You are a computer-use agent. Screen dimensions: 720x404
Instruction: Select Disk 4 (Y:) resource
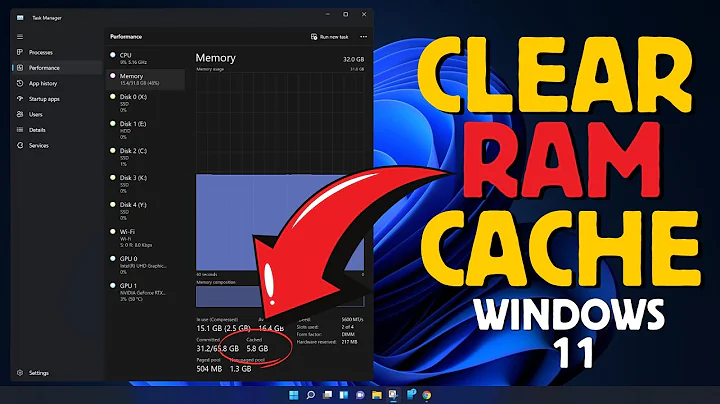[x=145, y=211]
